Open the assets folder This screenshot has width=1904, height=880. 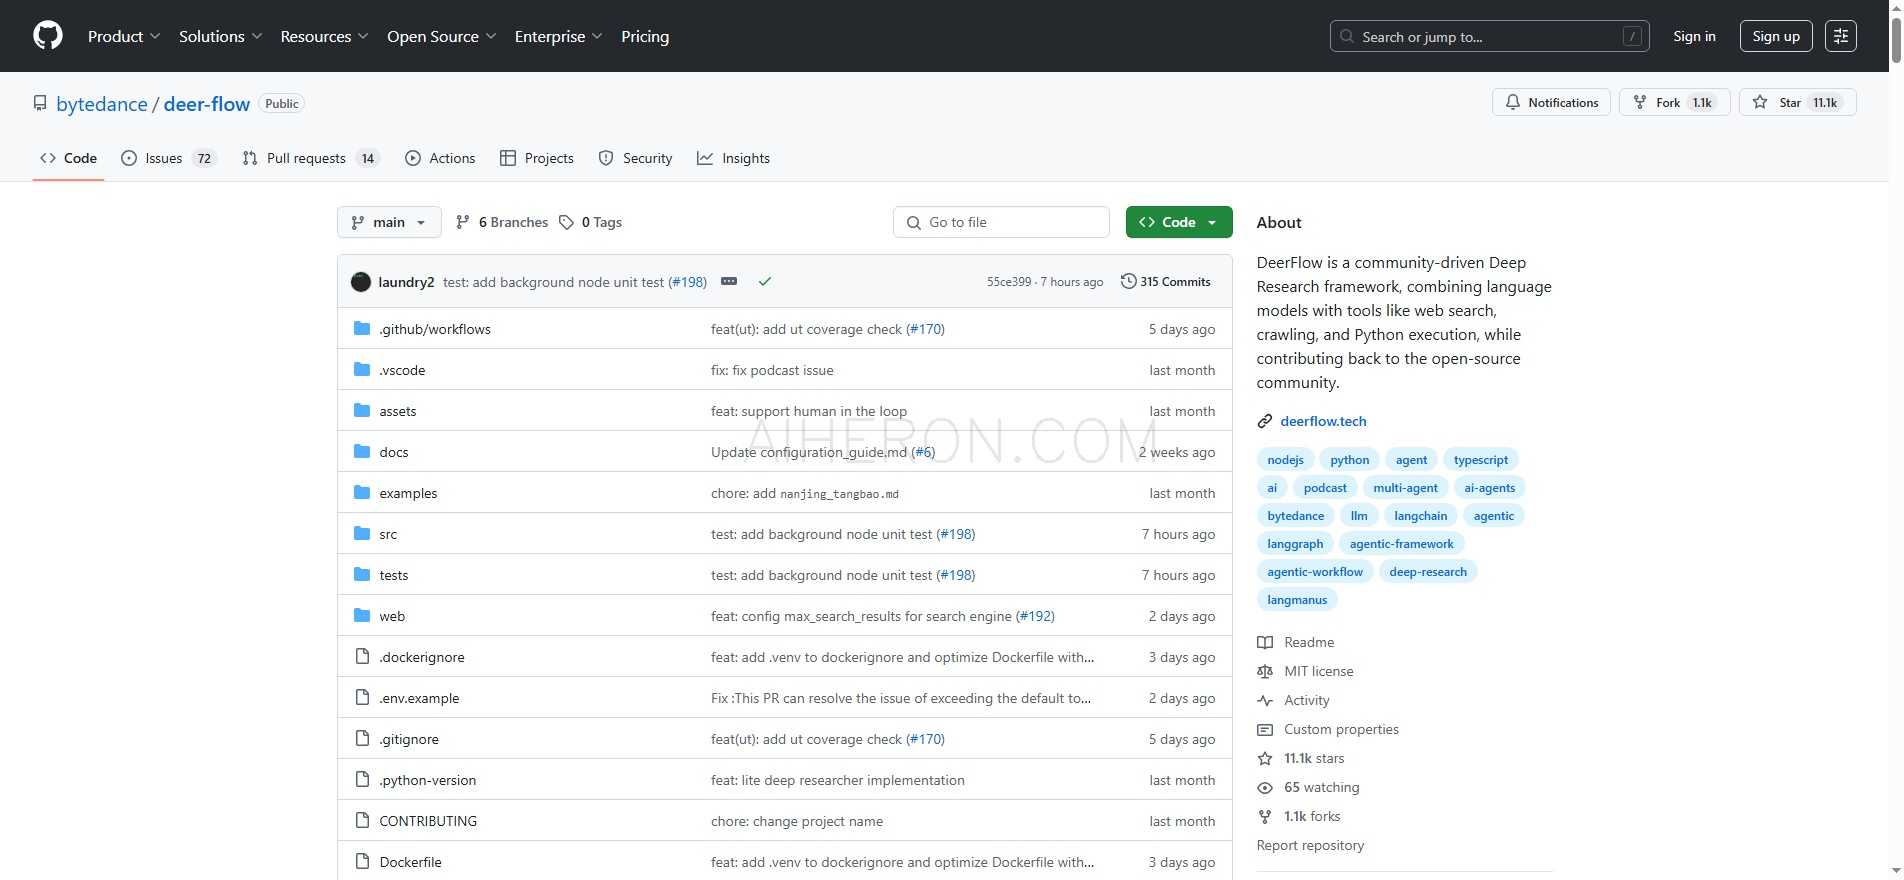(398, 411)
